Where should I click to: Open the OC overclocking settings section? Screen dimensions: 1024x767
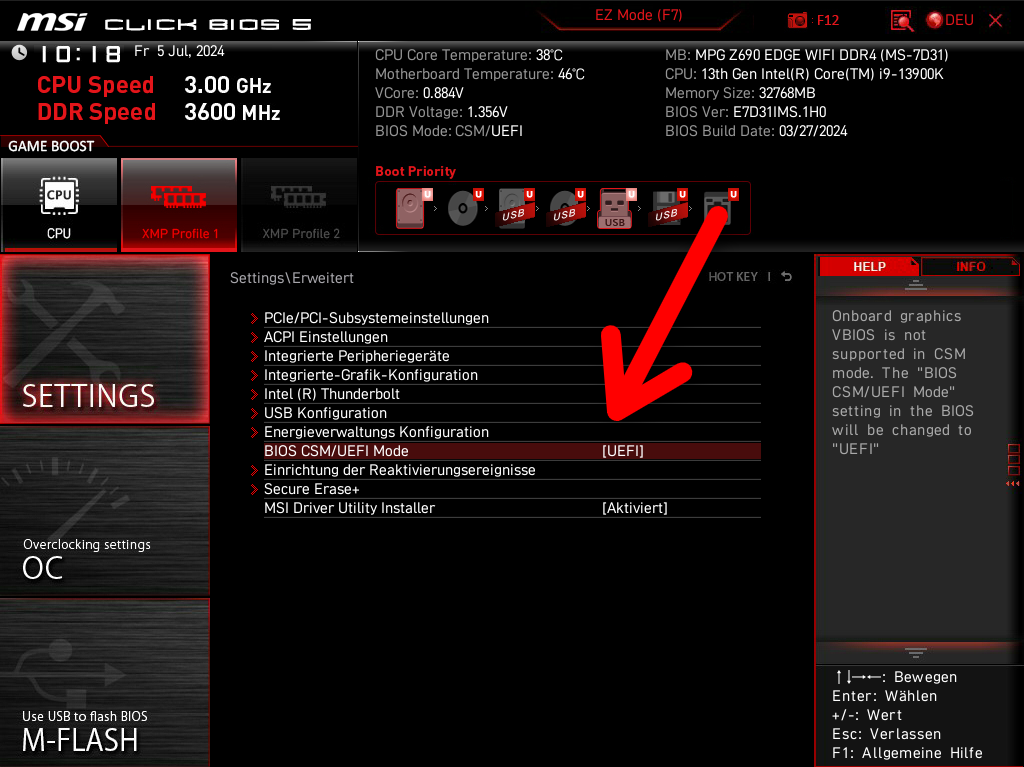[104, 512]
